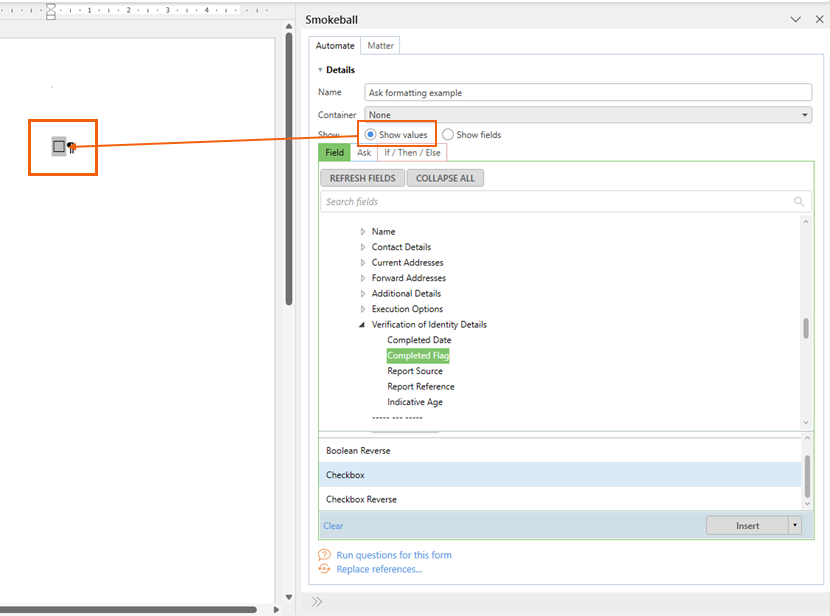
Task: Choose Checkbox Reverse format option
Action: point(561,499)
